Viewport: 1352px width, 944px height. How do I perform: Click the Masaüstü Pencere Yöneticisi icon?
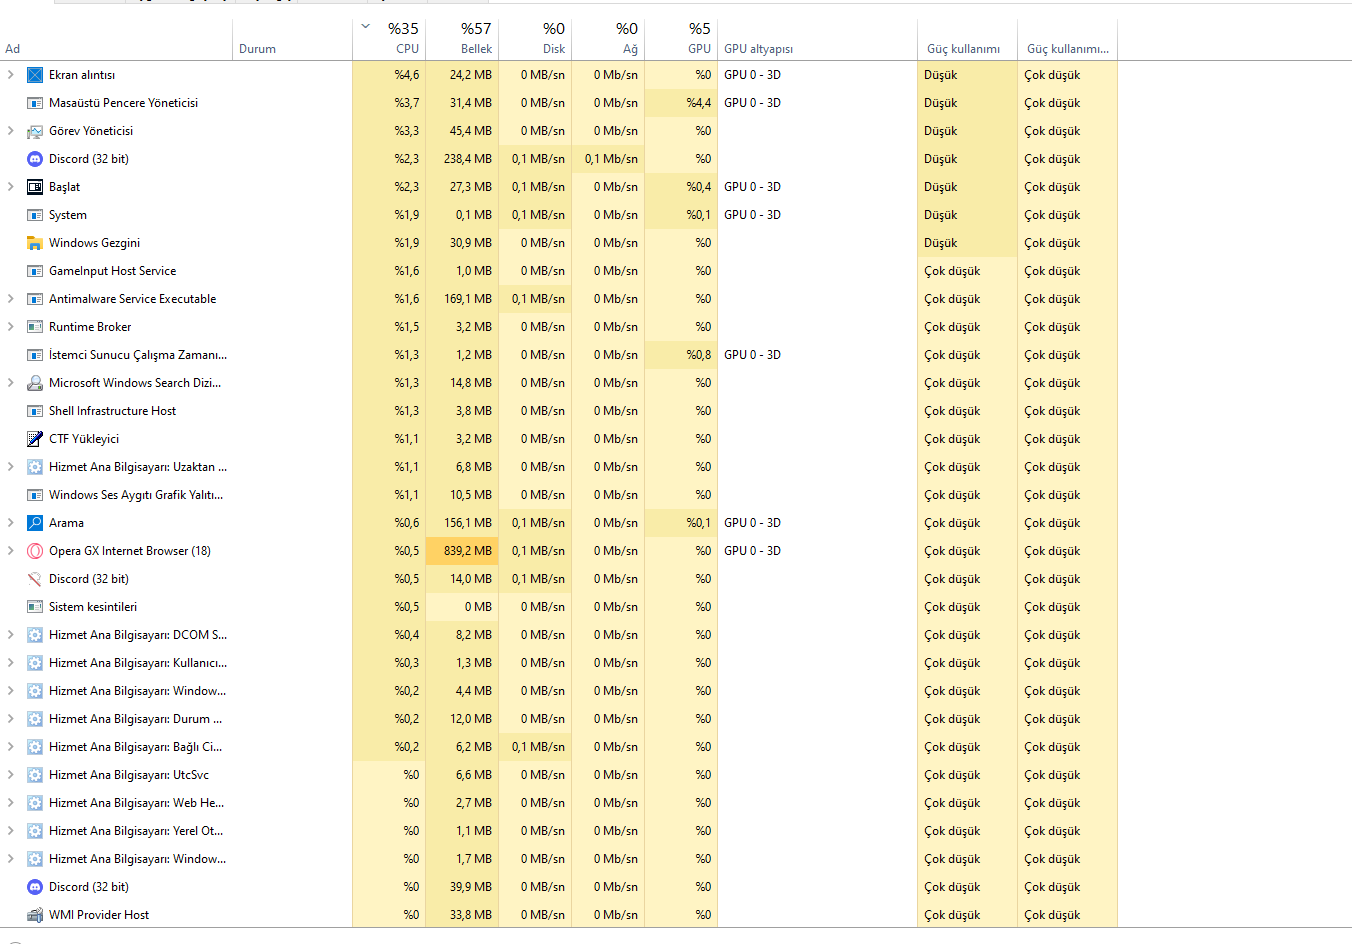coord(35,103)
